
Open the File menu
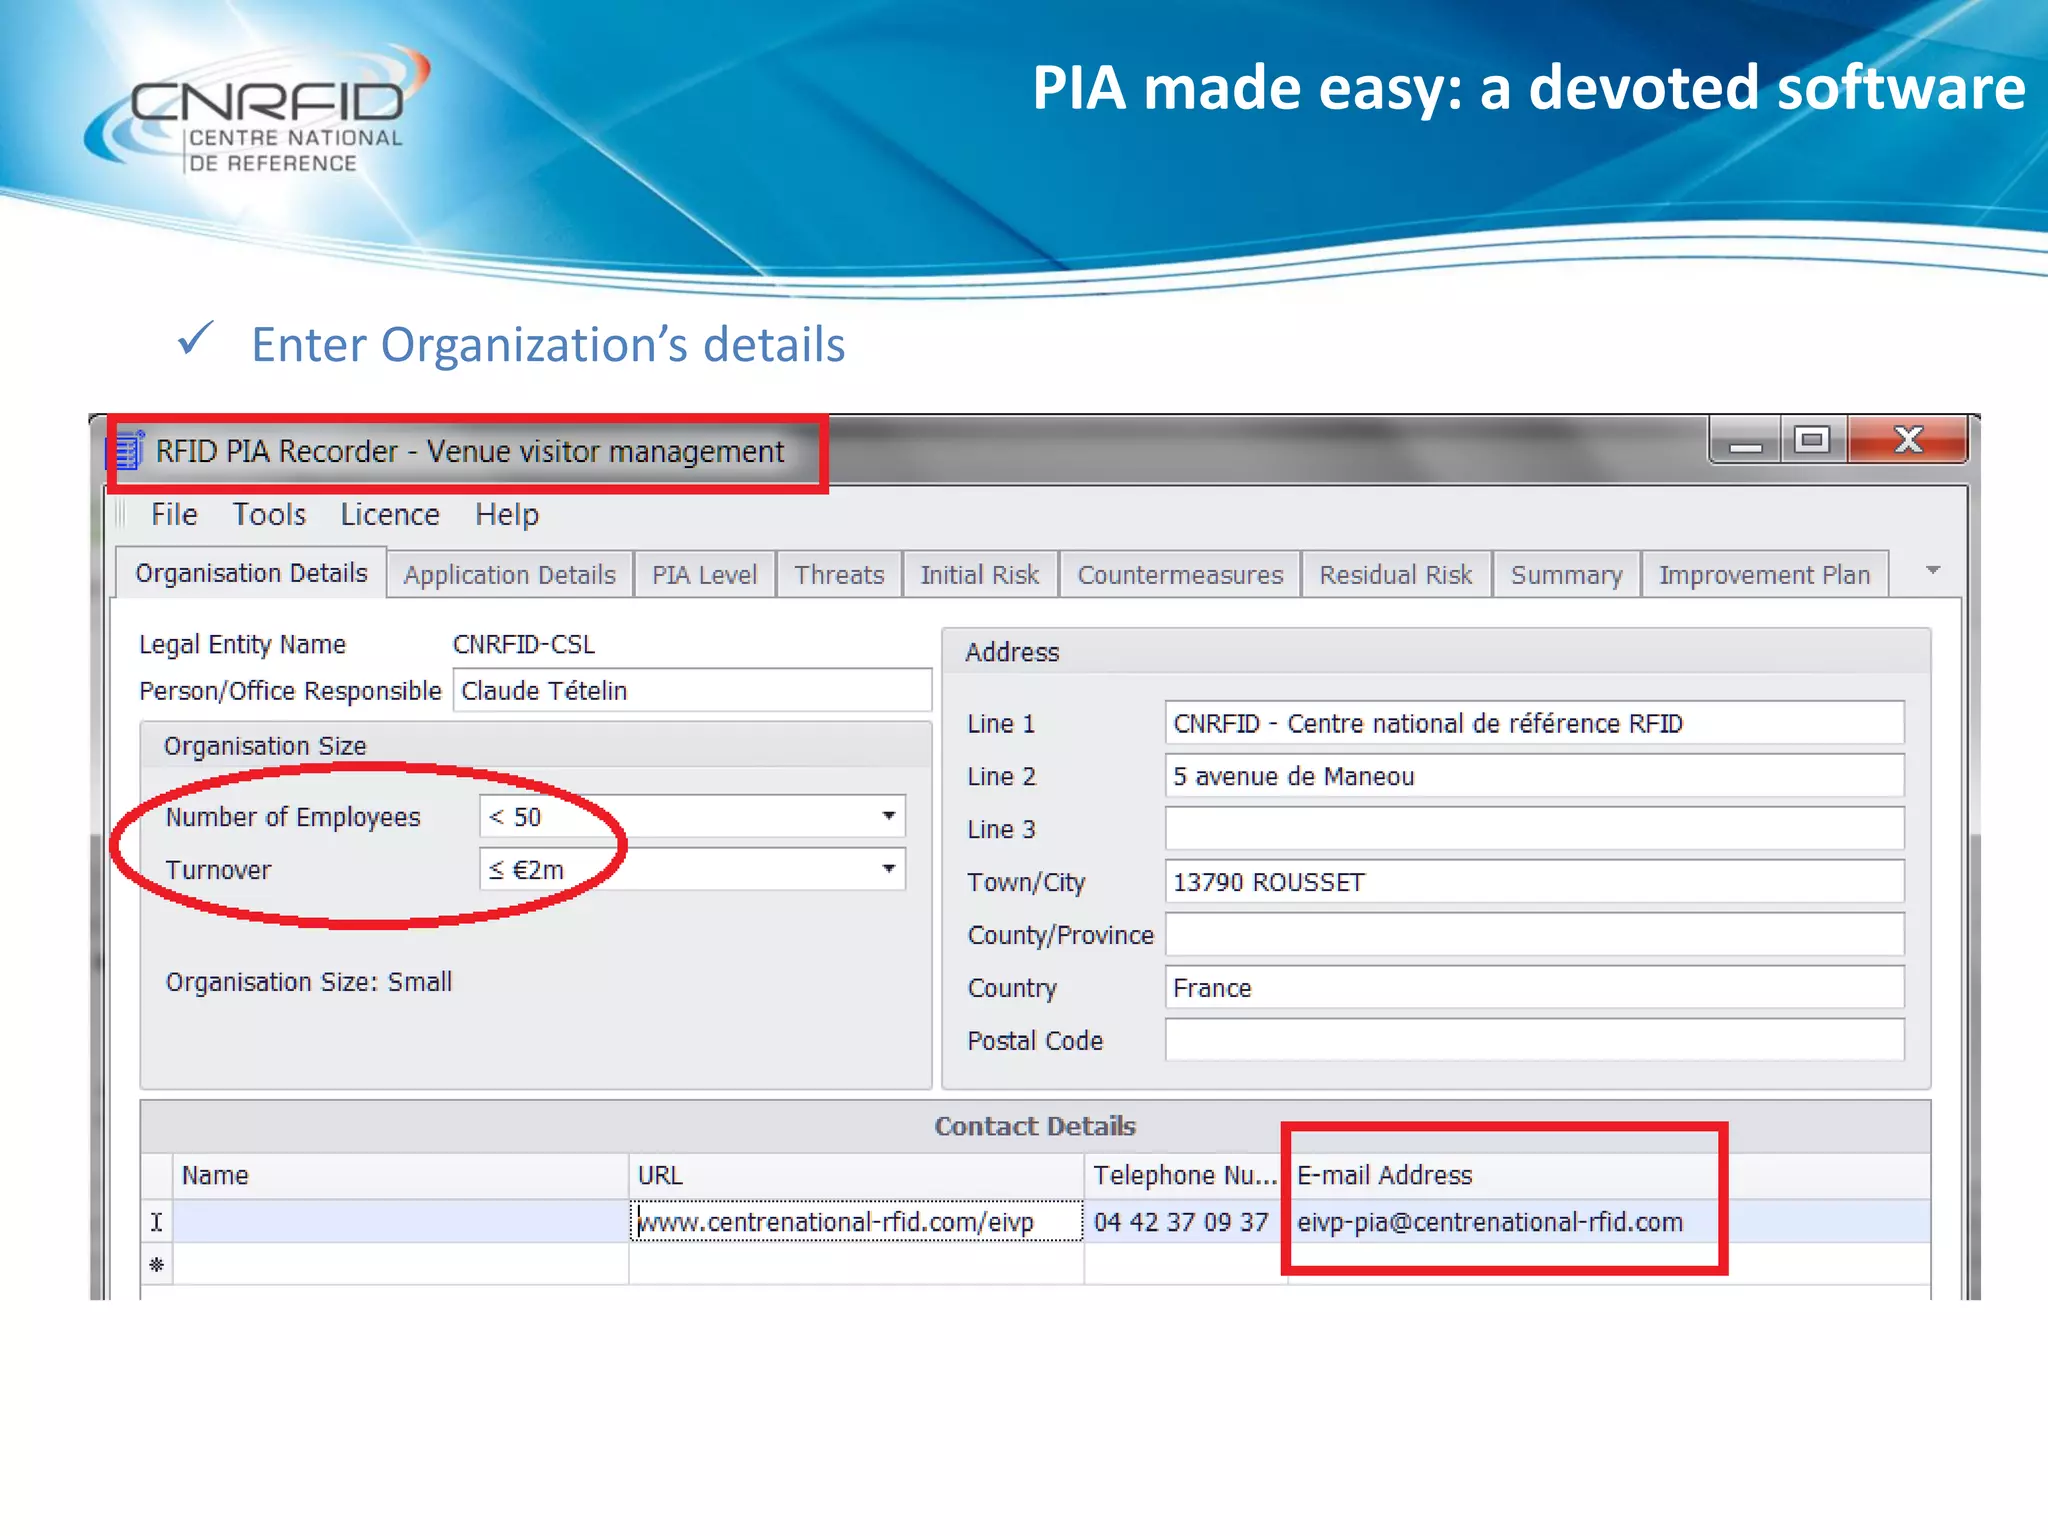click(174, 514)
